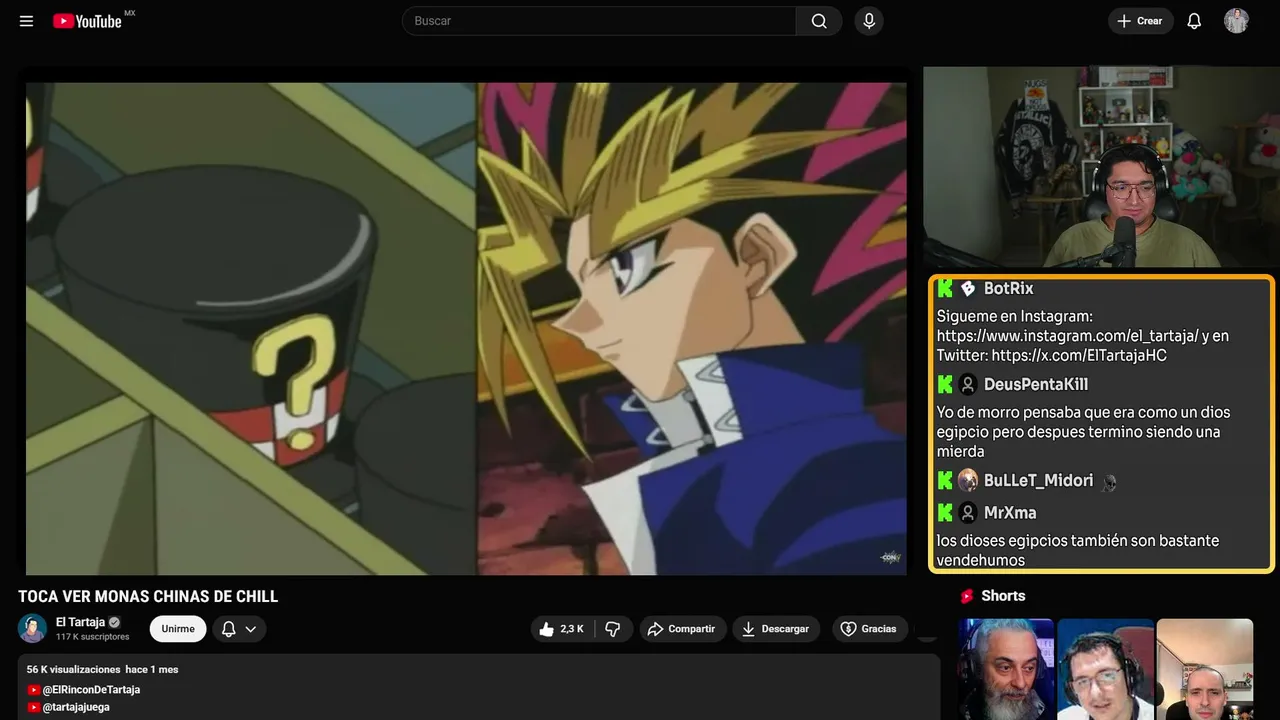The height and width of the screenshot is (720, 1280).
Task: Click the "DeusPentaKill" username in chat
Action: tap(1036, 385)
